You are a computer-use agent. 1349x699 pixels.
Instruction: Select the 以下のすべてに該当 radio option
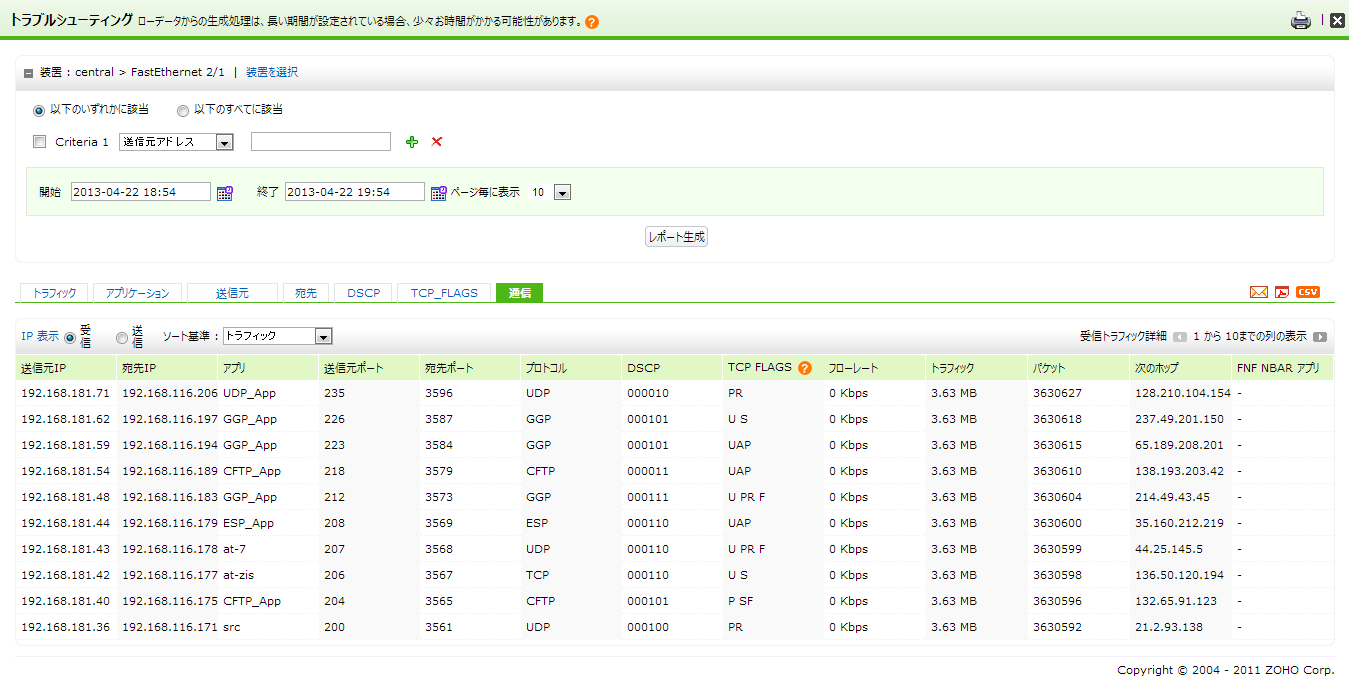[183, 110]
